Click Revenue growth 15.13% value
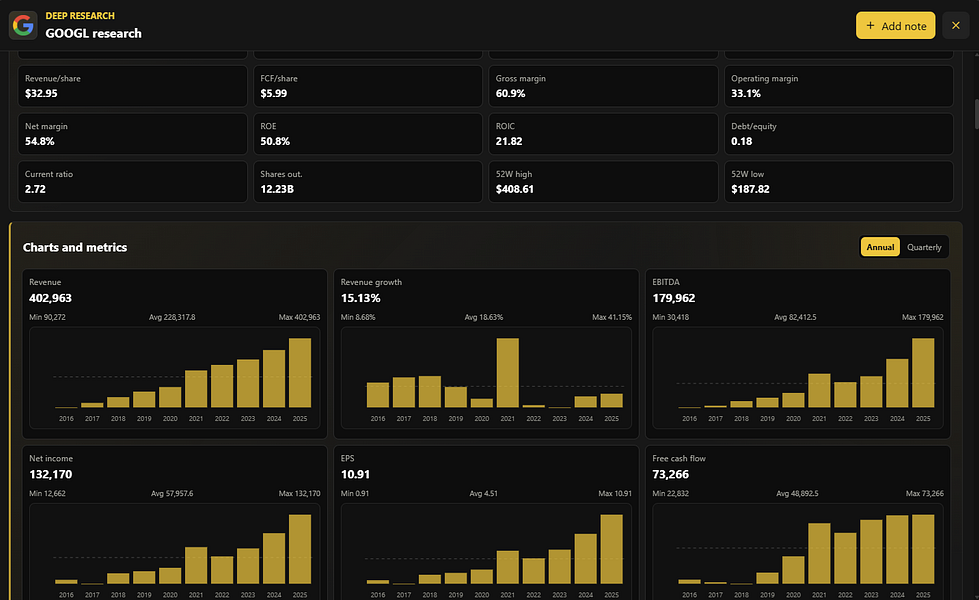The image size is (979, 600). pos(360,298)
